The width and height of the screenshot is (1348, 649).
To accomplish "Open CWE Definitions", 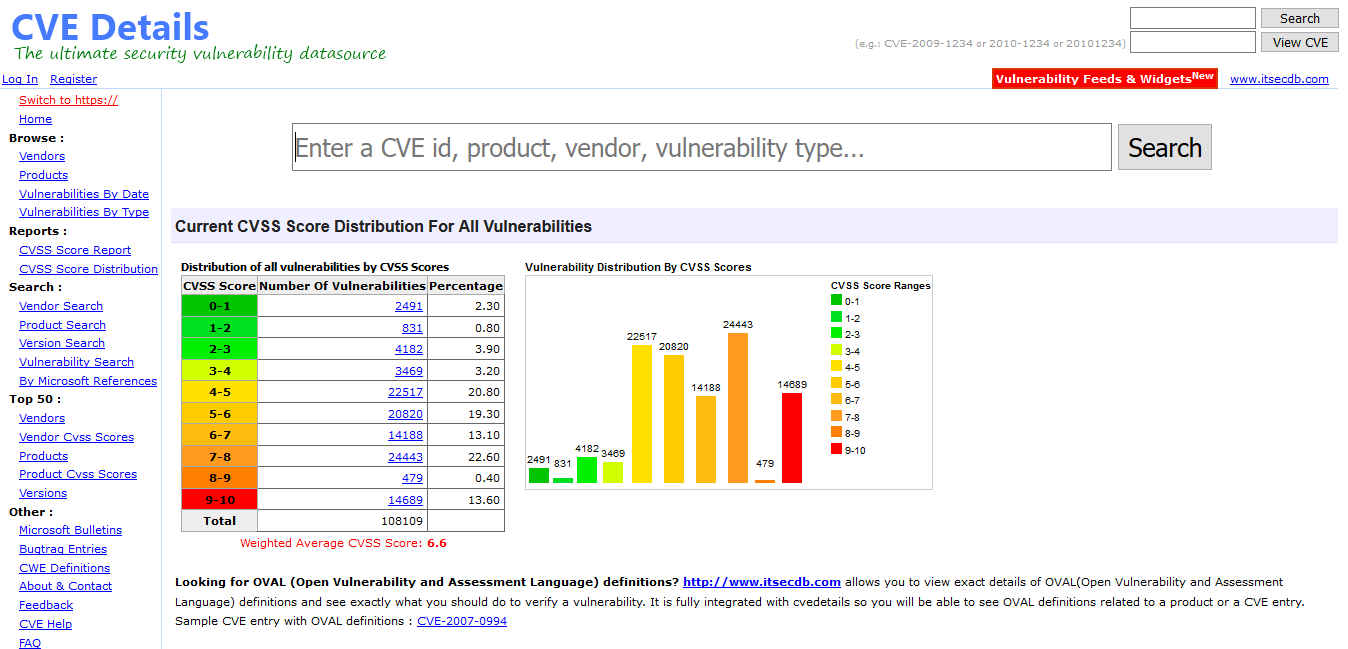I will coord(64,568).
